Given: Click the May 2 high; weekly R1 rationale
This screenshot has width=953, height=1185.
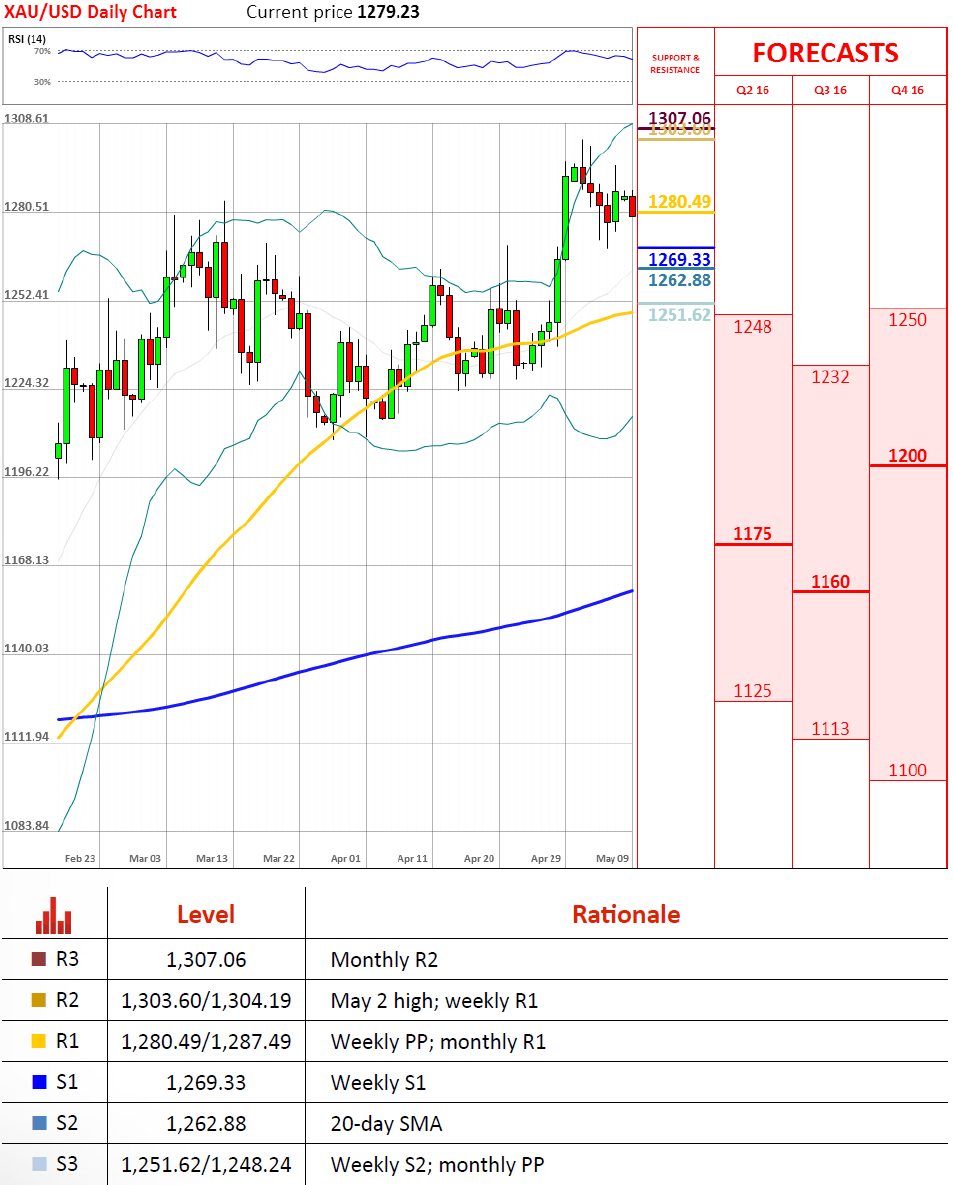Looking at the screenshot, I should (x=434, y=1001).
